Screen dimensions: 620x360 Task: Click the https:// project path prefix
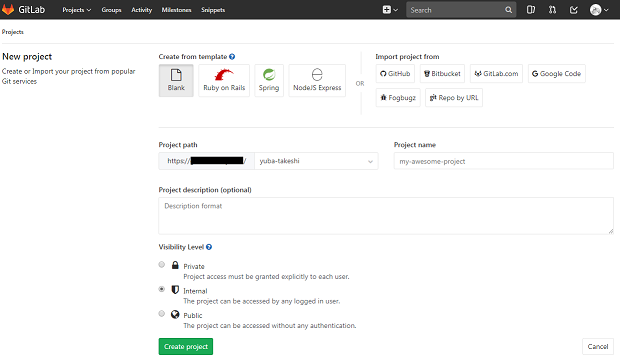(206, 161)
